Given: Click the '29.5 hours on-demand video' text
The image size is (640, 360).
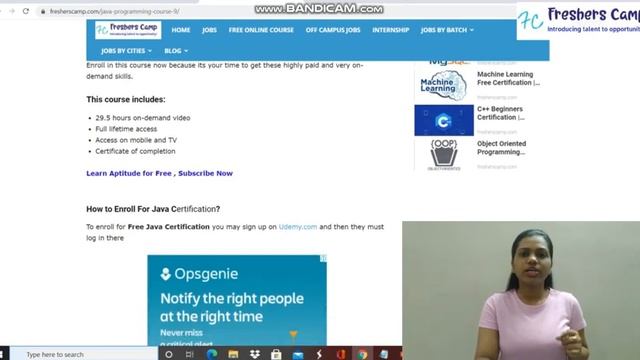Looking at the screenshot, I should pos(143,118).
